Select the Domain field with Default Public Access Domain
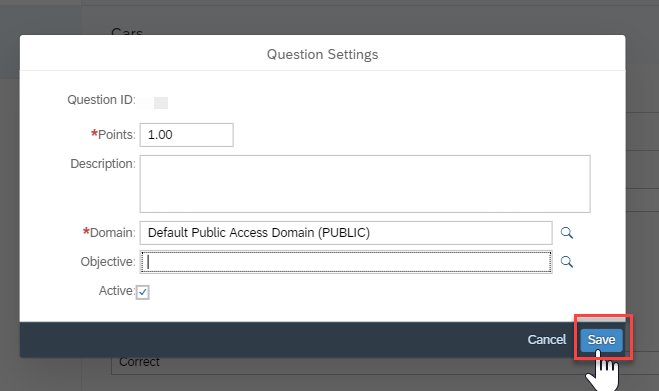The height and width of the screenshot is (391, 659). [346, 233]
